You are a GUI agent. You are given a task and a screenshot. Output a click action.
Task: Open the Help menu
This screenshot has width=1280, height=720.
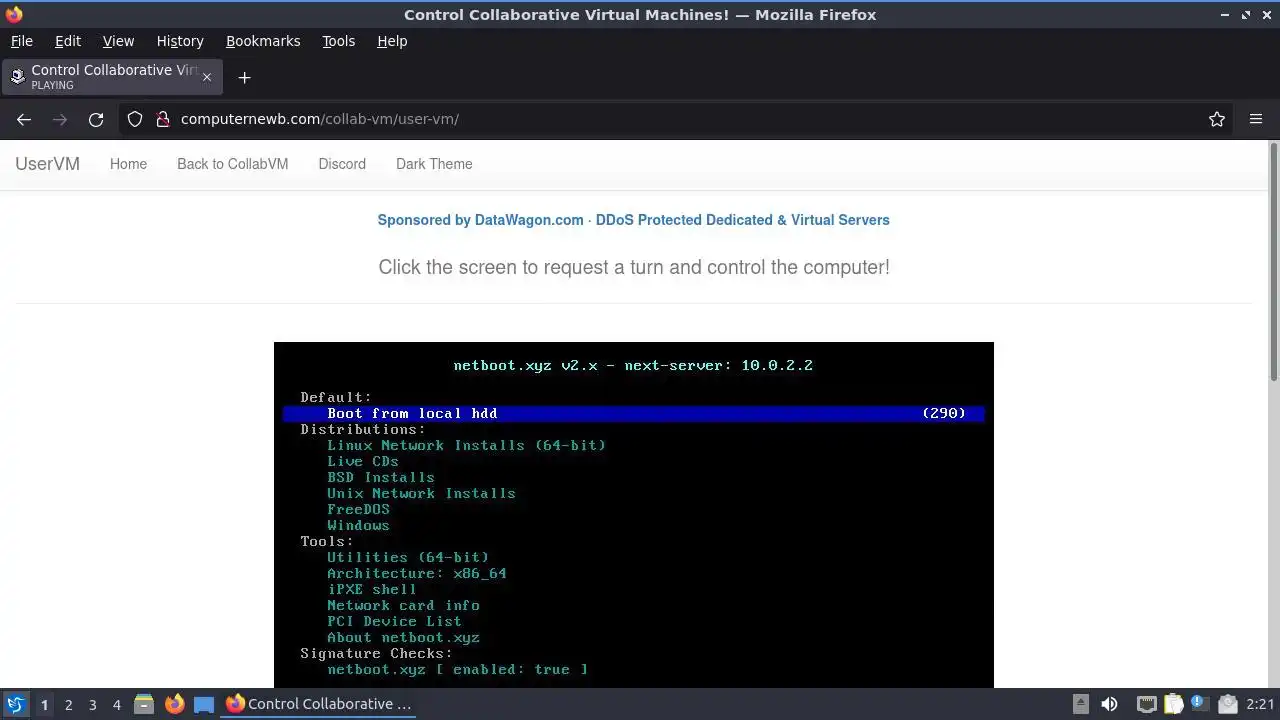[x=392, y=41]
